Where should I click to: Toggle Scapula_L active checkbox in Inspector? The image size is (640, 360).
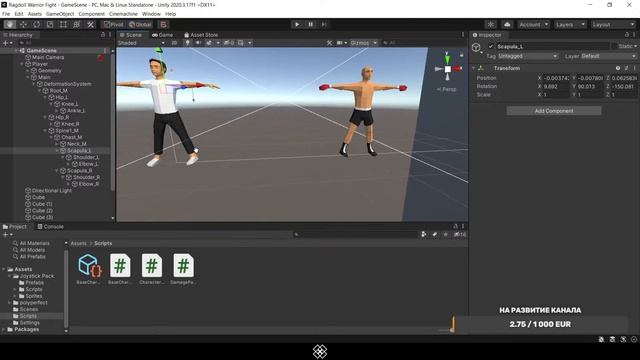coord(491,47)
